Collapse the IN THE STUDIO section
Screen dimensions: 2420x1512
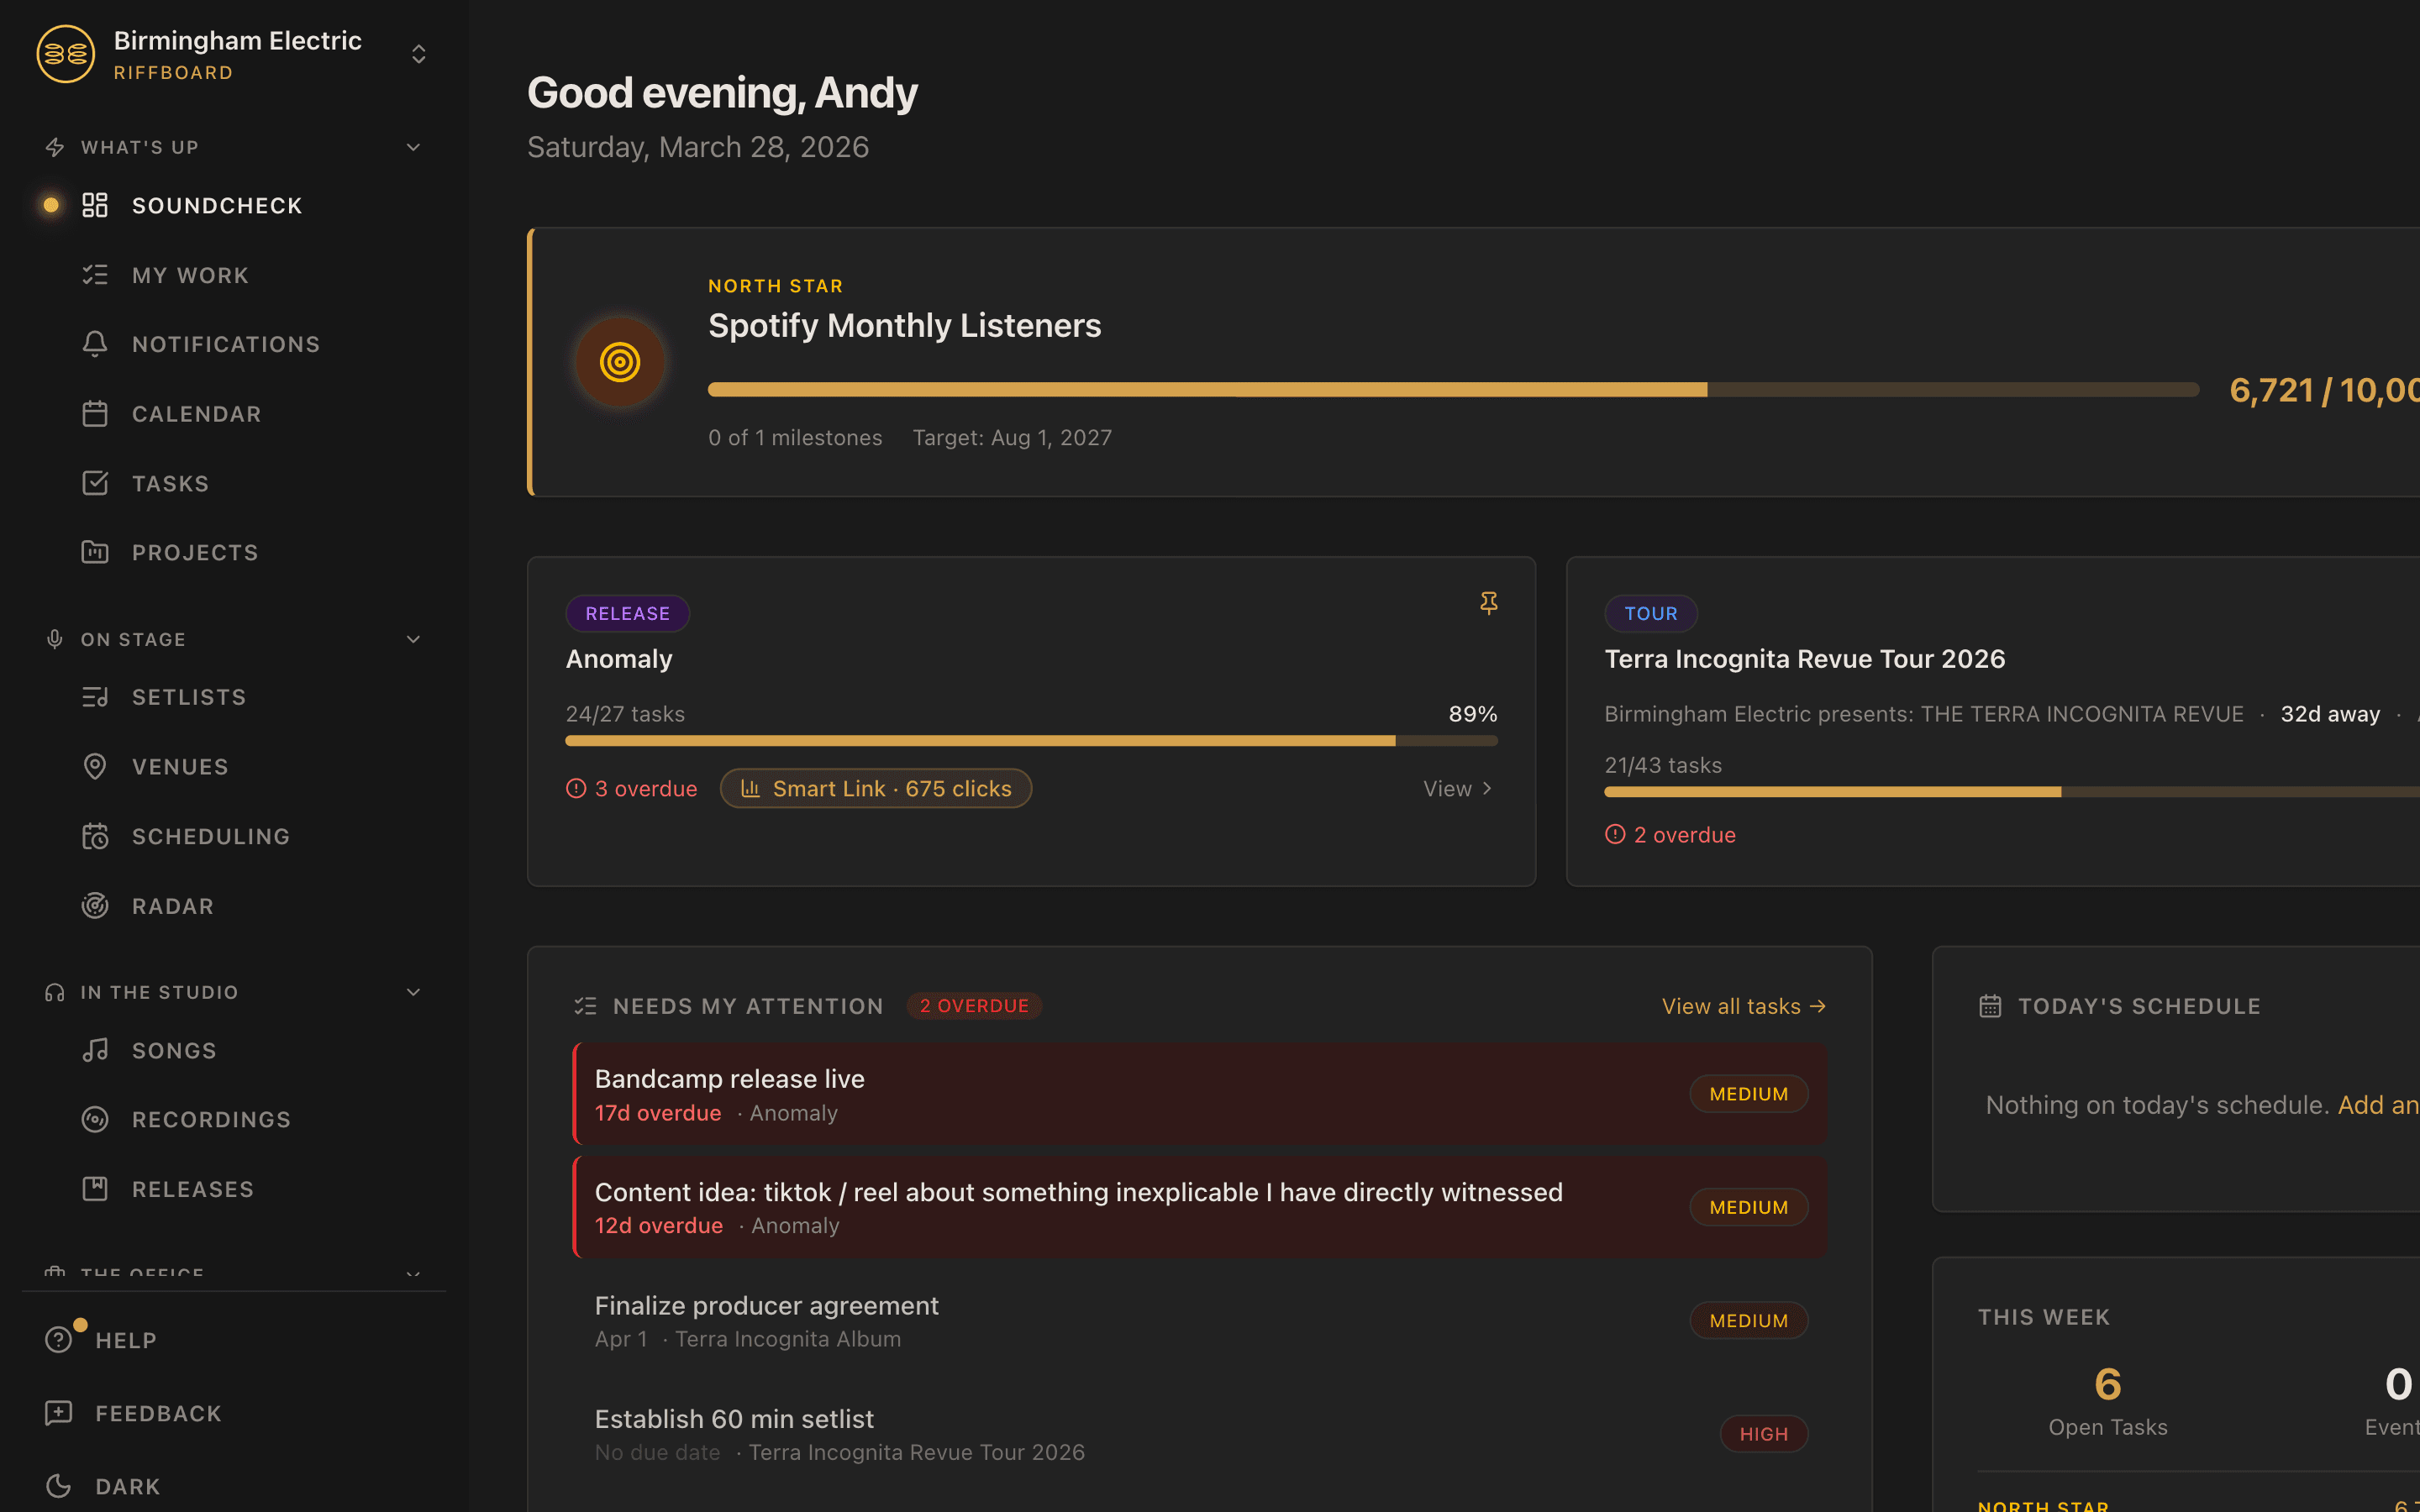tap(413, 991)
